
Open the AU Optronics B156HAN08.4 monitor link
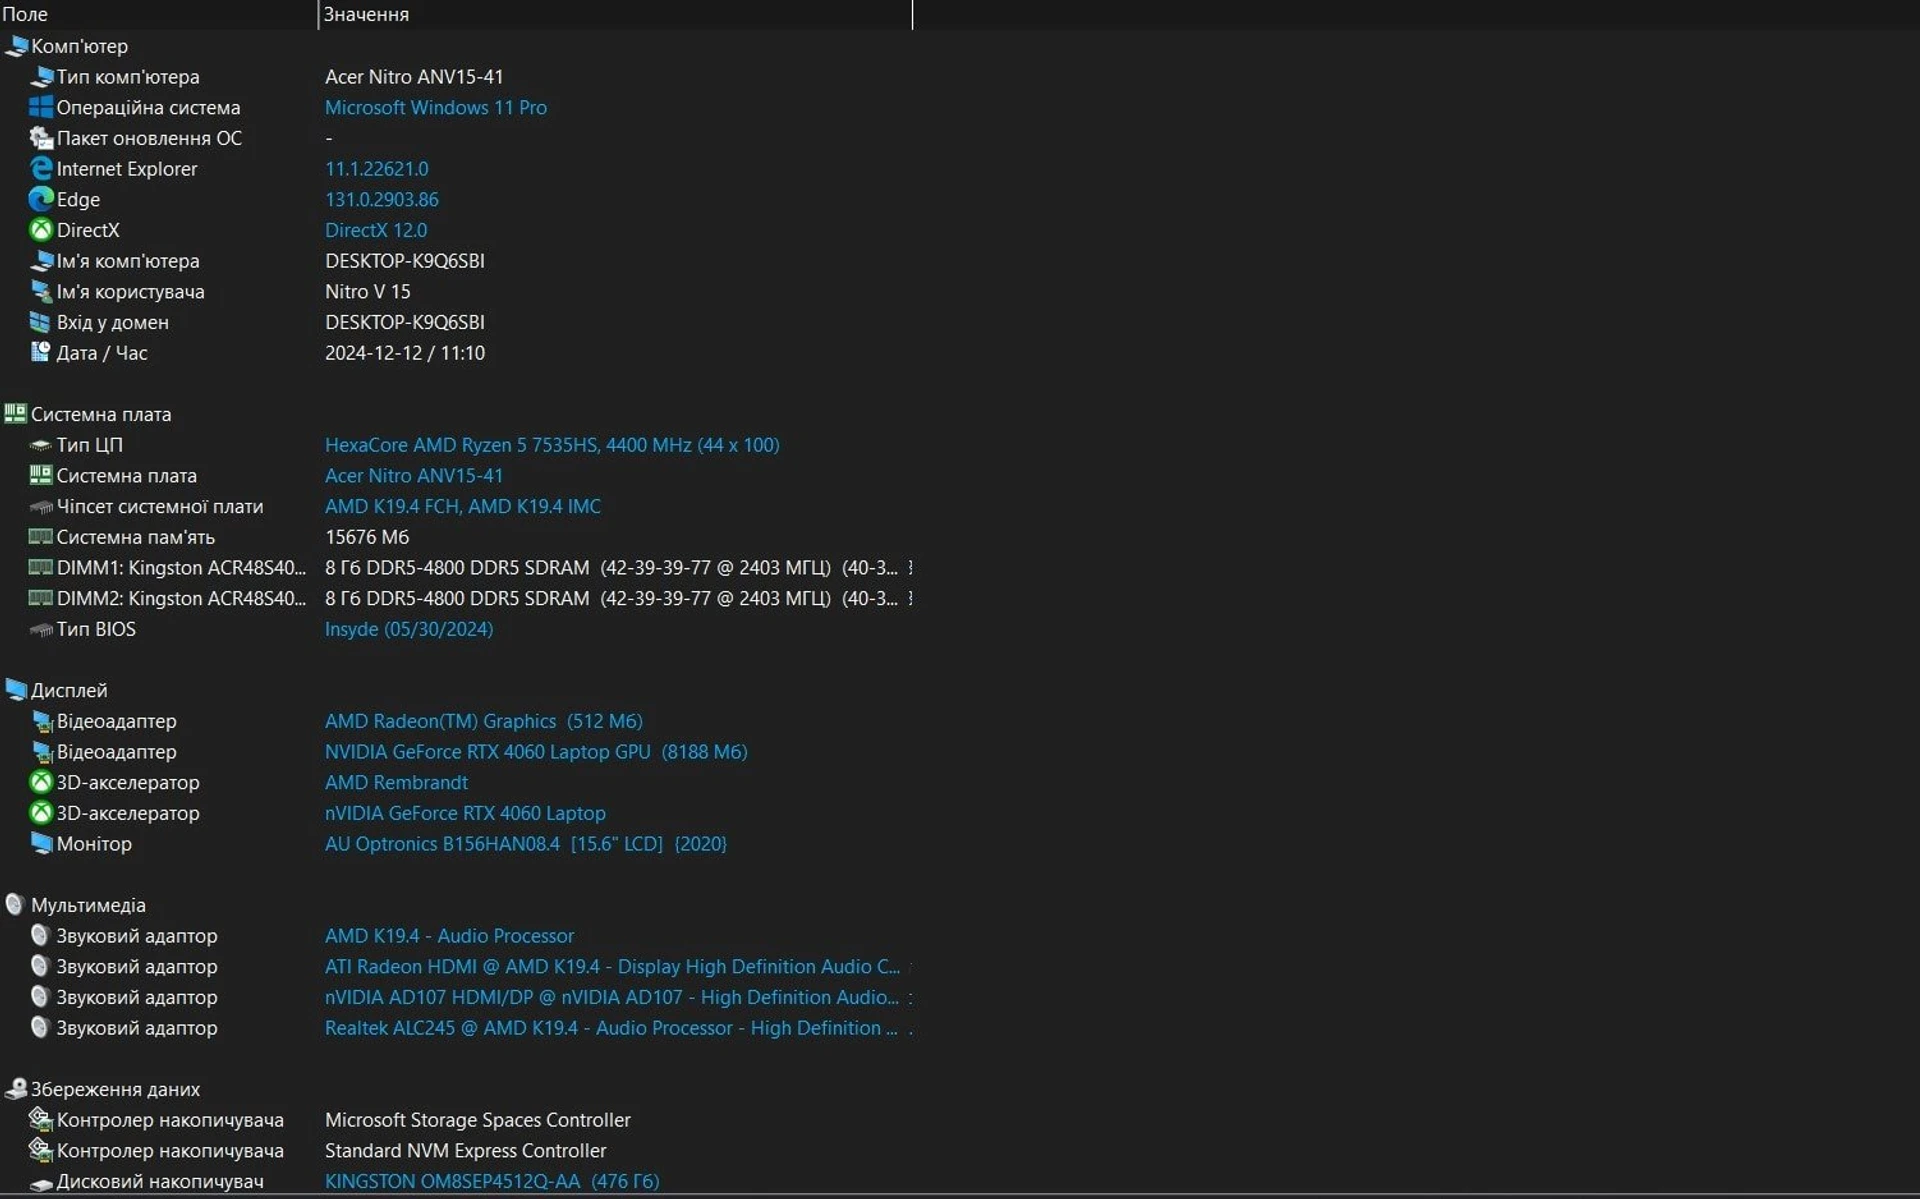pos(526,844)
